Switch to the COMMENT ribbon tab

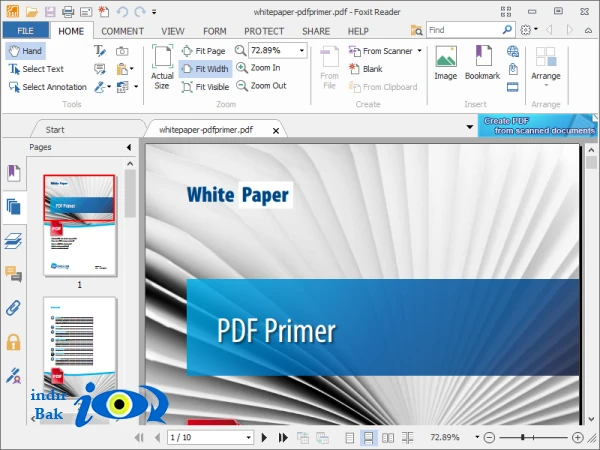[122, 31]
